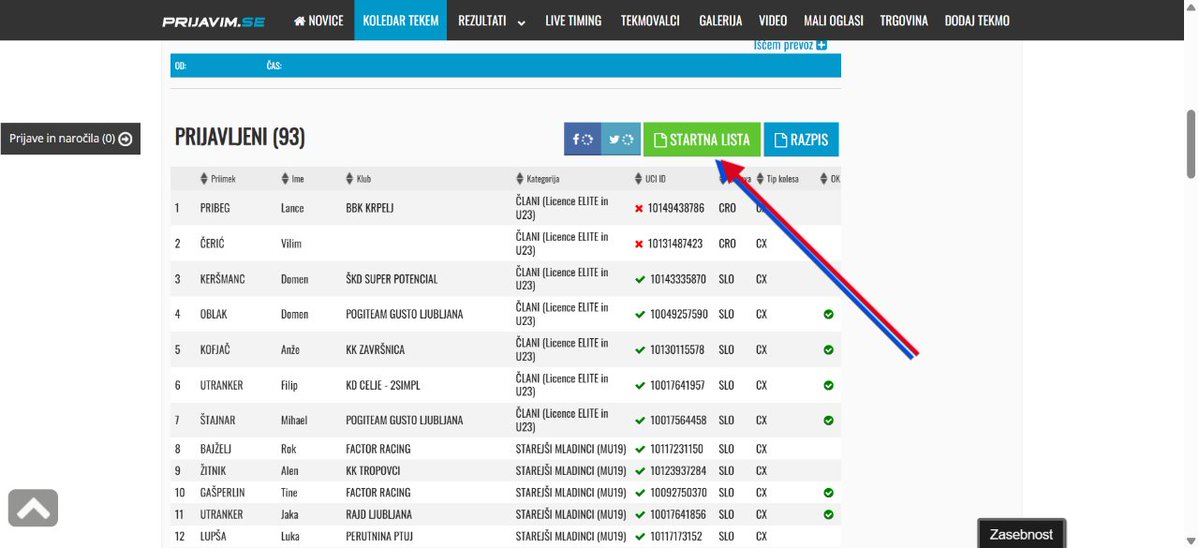Click green check beside UCI 10130115578

point(640,350)
